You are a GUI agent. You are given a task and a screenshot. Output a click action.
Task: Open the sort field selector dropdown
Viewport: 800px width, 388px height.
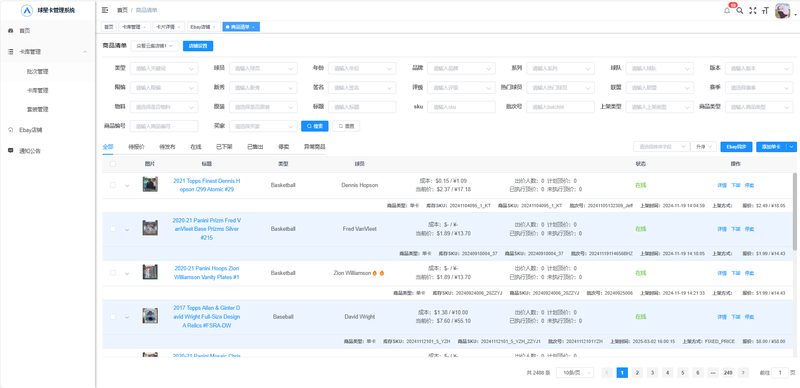tap(662, 147)
